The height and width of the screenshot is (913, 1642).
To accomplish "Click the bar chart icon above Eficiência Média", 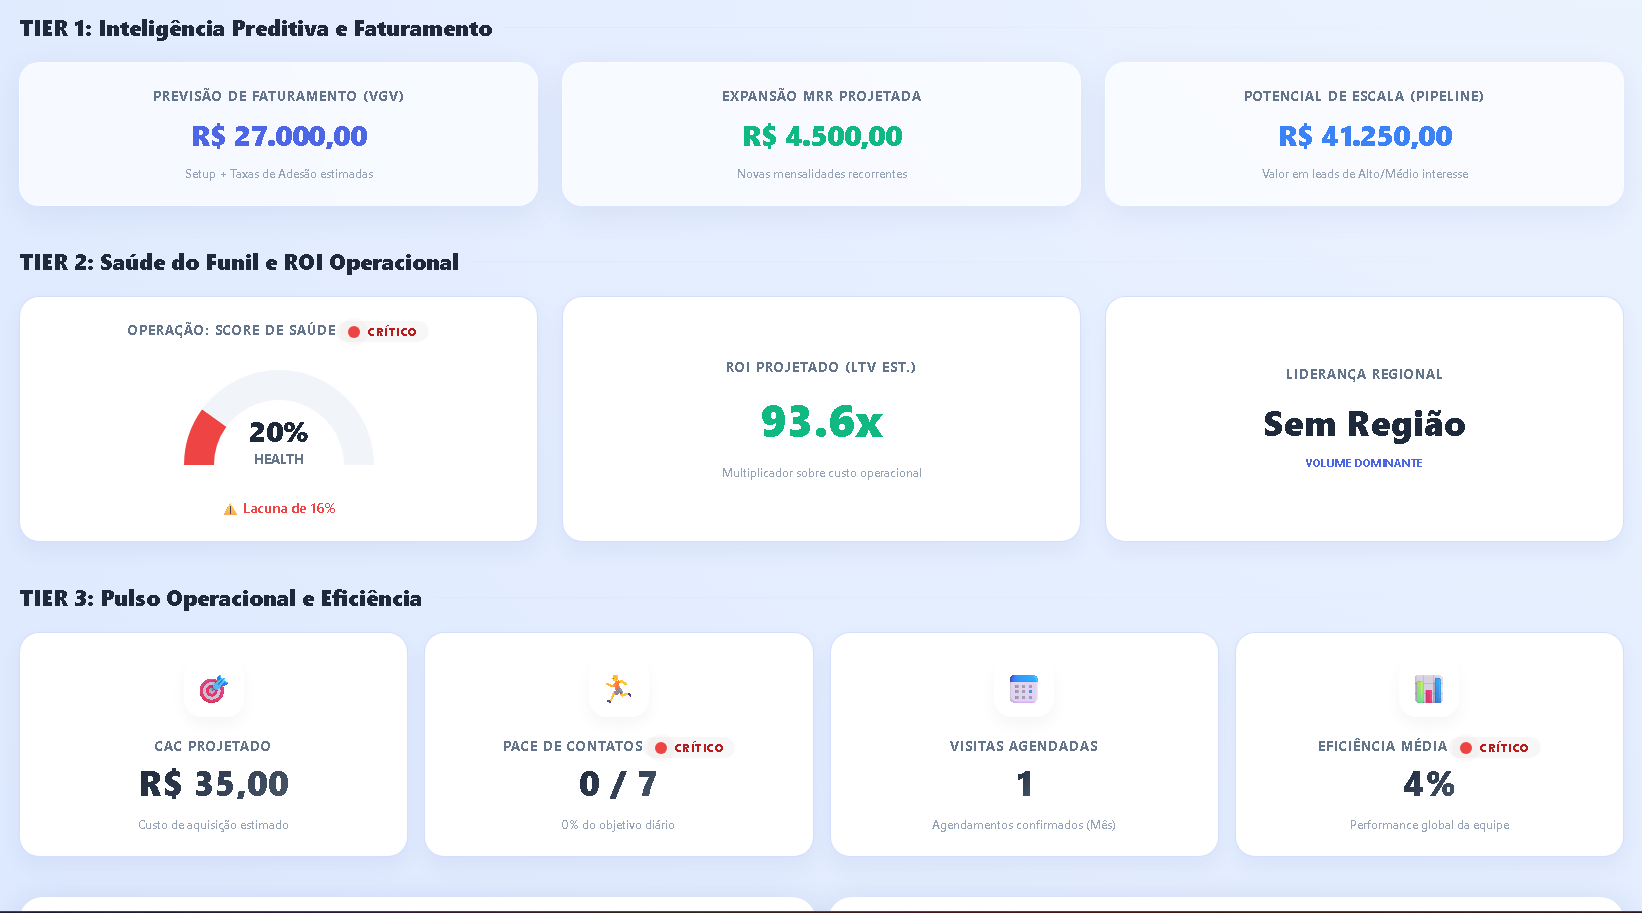I will coord(1428,689).
